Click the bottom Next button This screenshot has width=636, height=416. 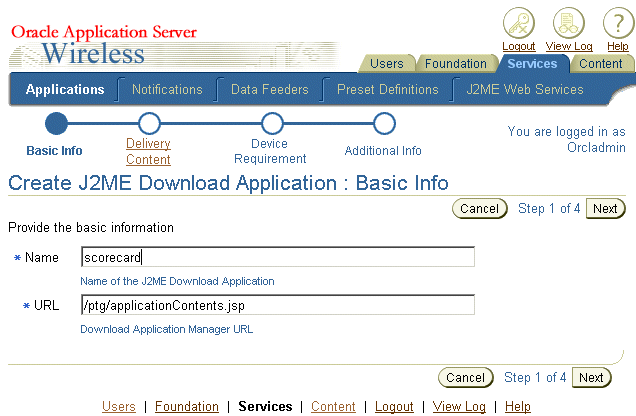[591, 377]
